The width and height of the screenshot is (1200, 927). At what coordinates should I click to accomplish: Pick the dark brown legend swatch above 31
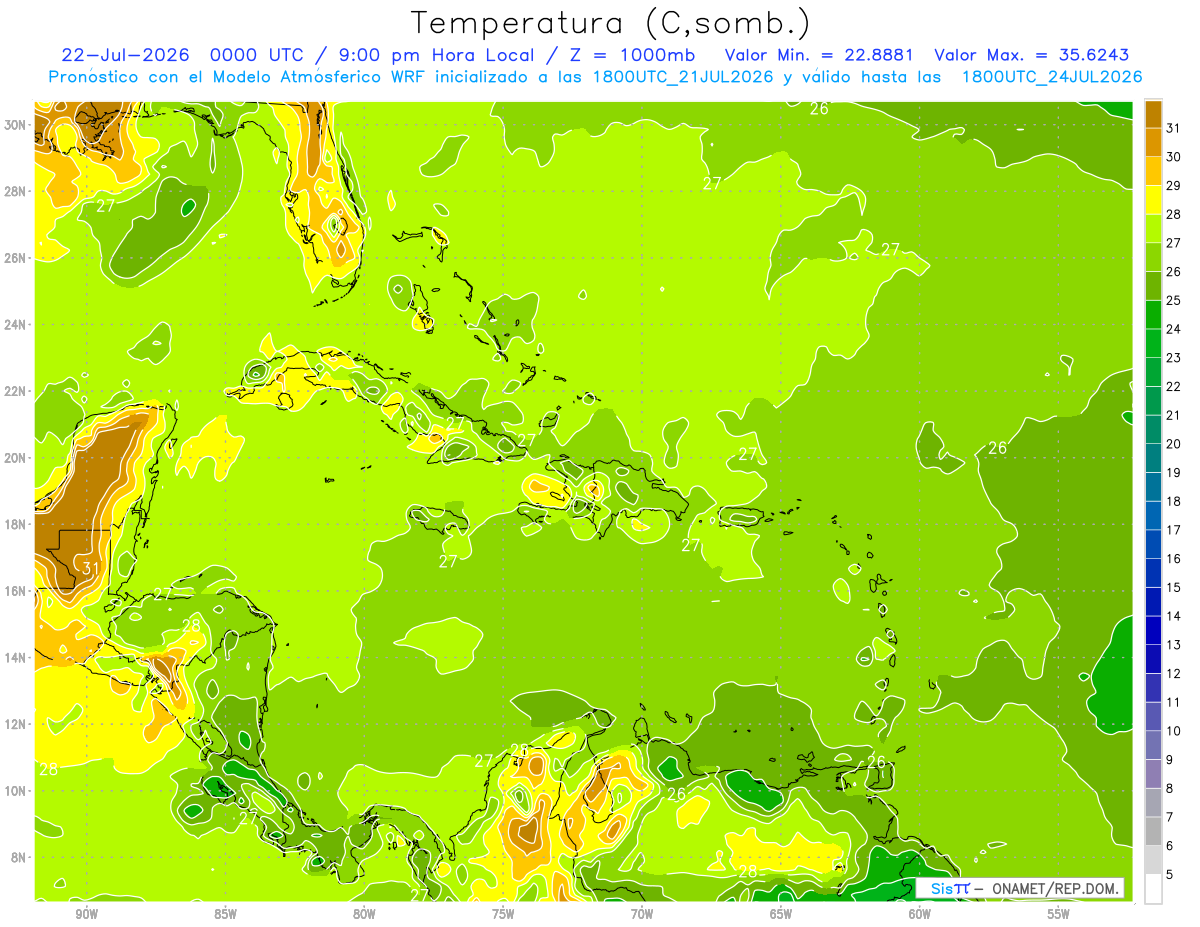click(x=1153, y=113)
